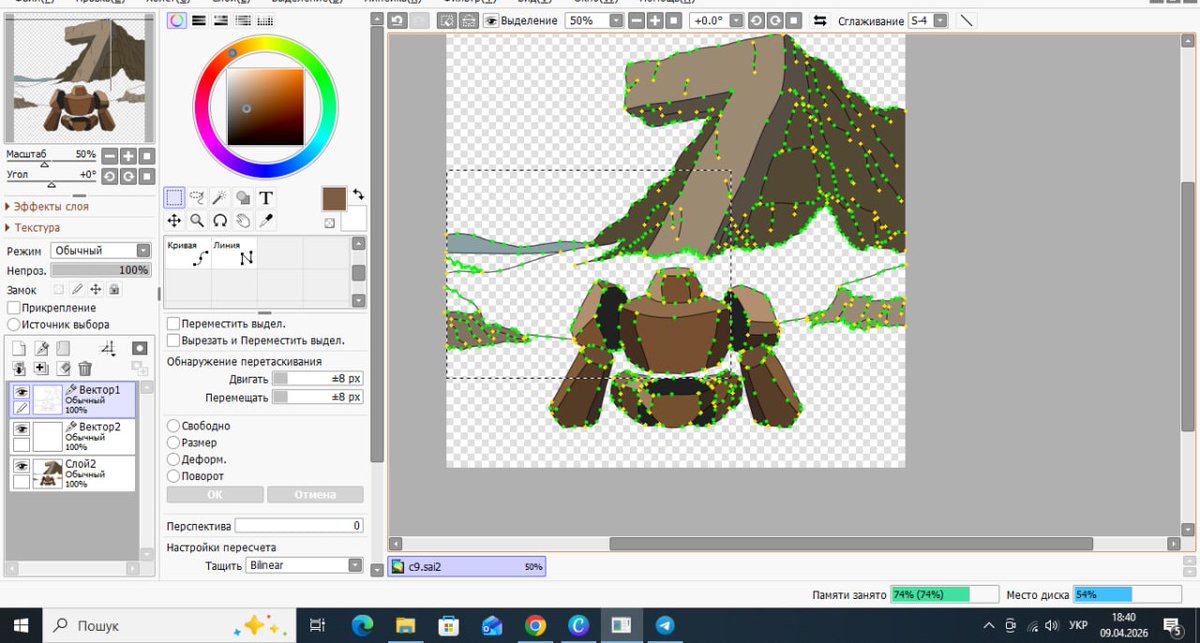Image resolution: width=1200 pixels, height=643 pixels.
Task: Switch to the c9.sai2 document tab
Action: click(x=465, y=566)
